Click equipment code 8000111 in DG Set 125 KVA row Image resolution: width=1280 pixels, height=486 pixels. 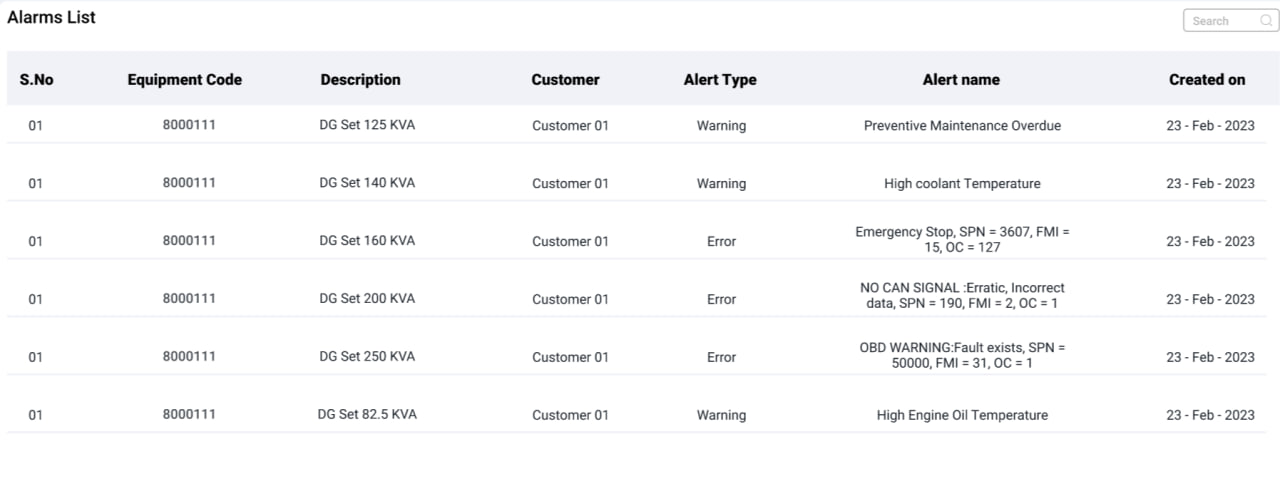(x=189, y=125)
